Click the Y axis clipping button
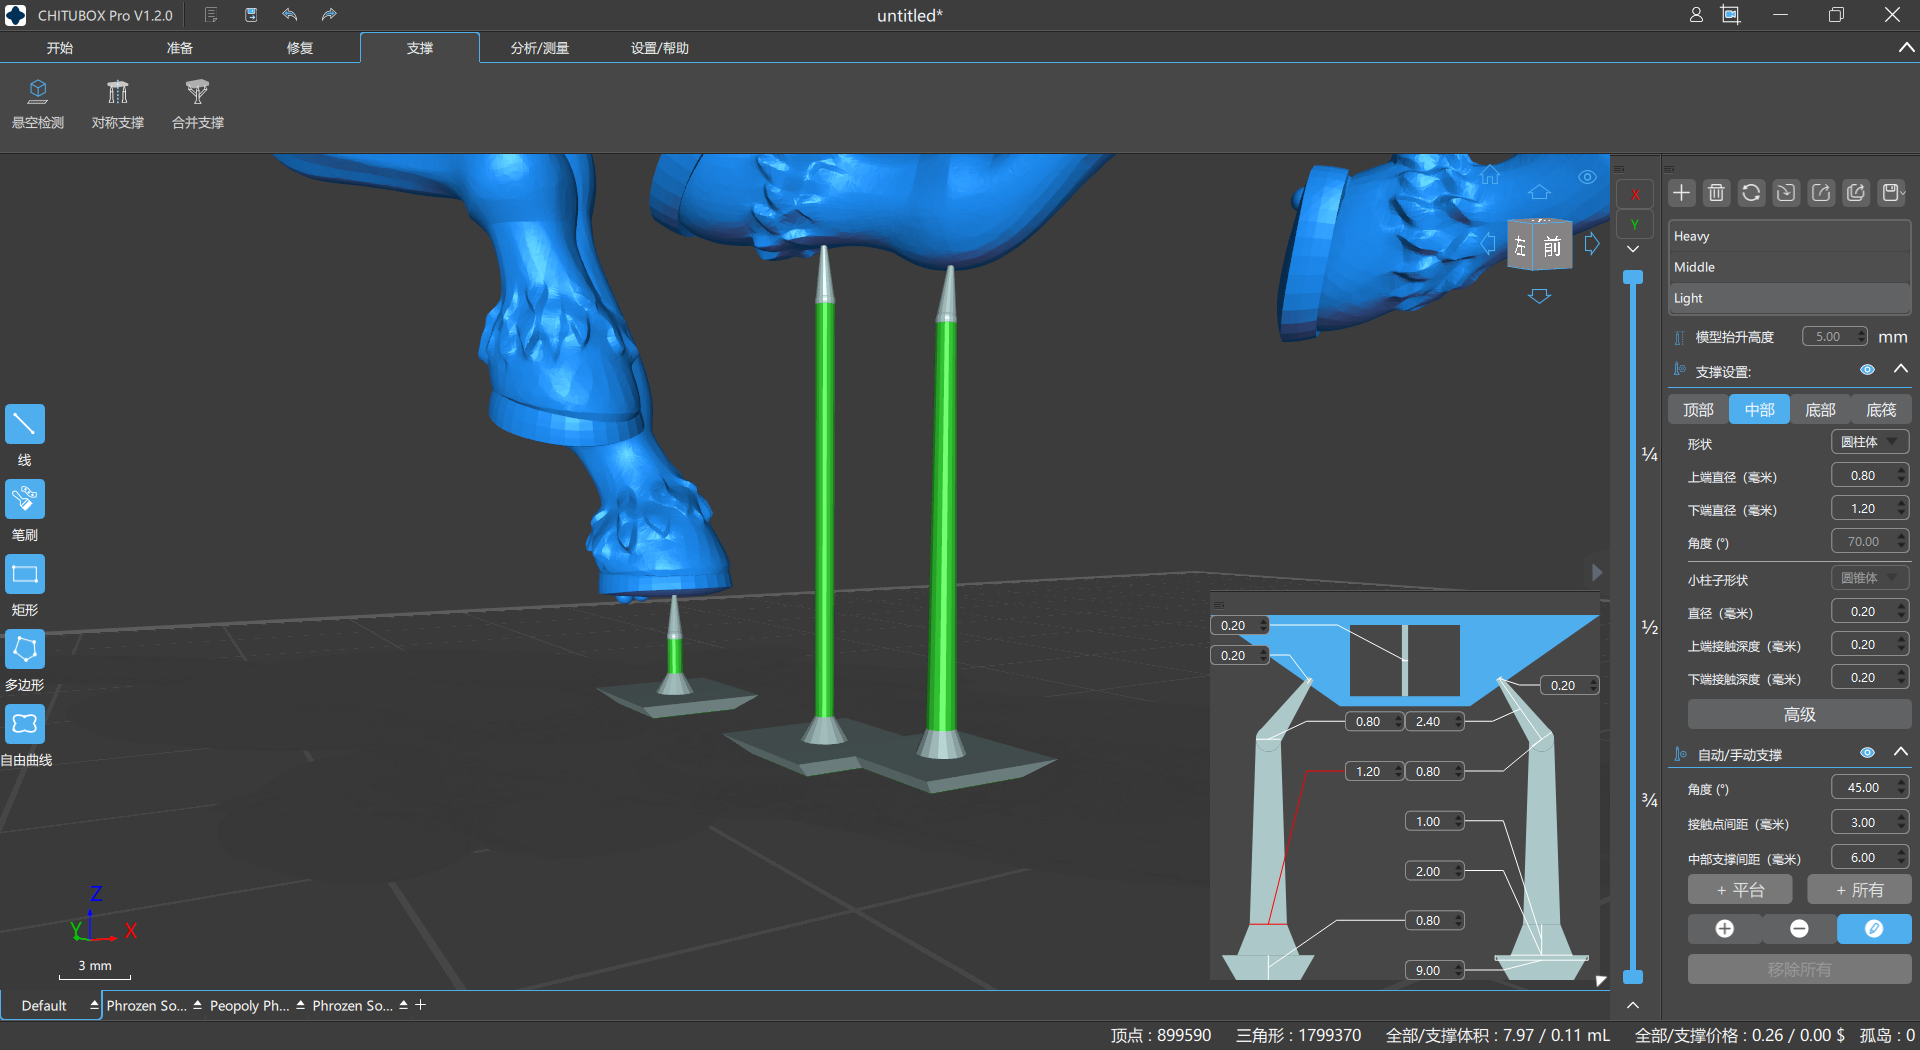Image resolution: width=1920 pixels, height=1050 pixels. 1635,224
